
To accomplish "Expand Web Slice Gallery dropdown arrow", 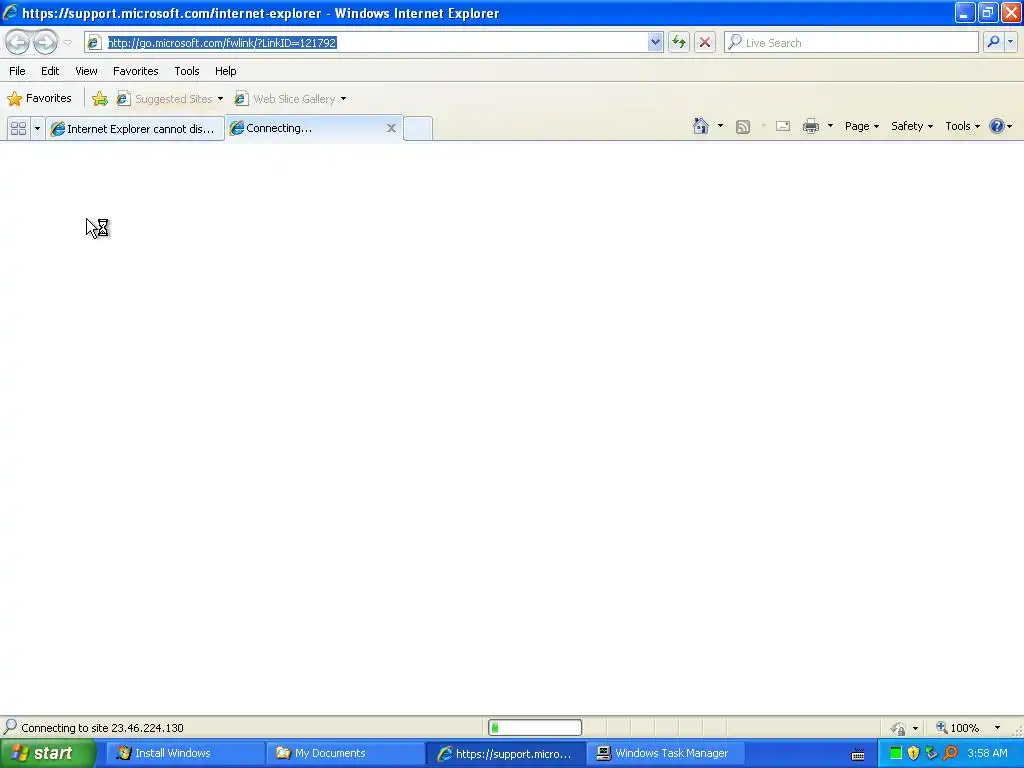I will [x=344, y=99].
